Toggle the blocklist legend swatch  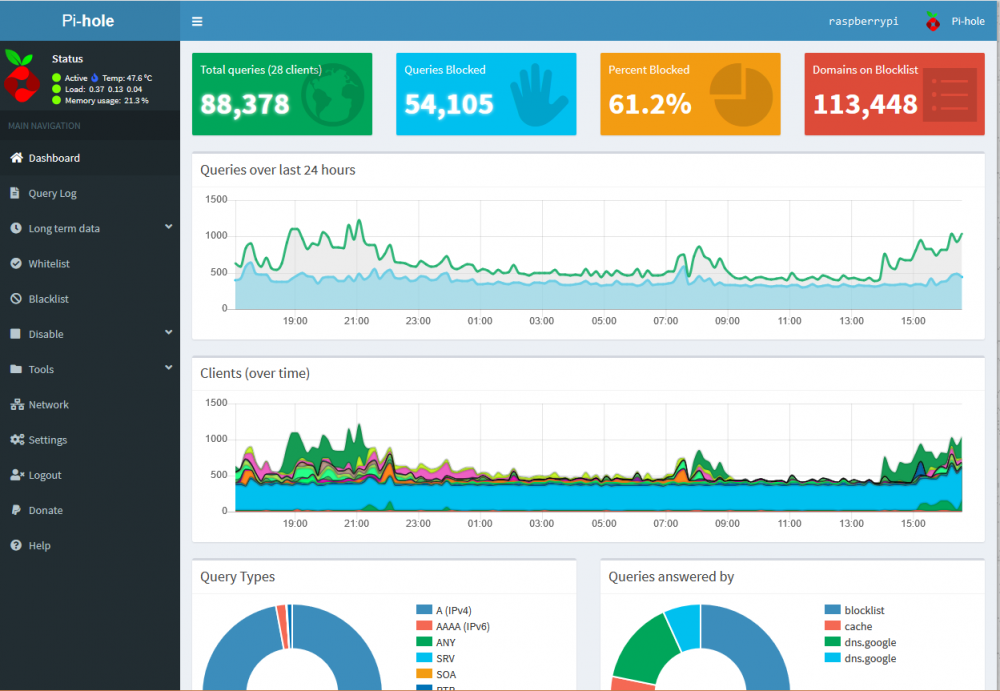point(832,610)
